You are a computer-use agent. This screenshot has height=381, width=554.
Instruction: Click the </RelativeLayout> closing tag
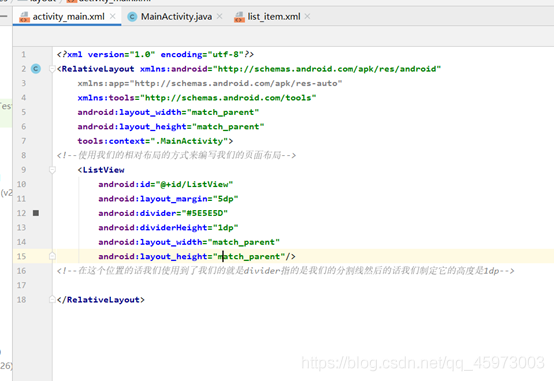[101, 300]
